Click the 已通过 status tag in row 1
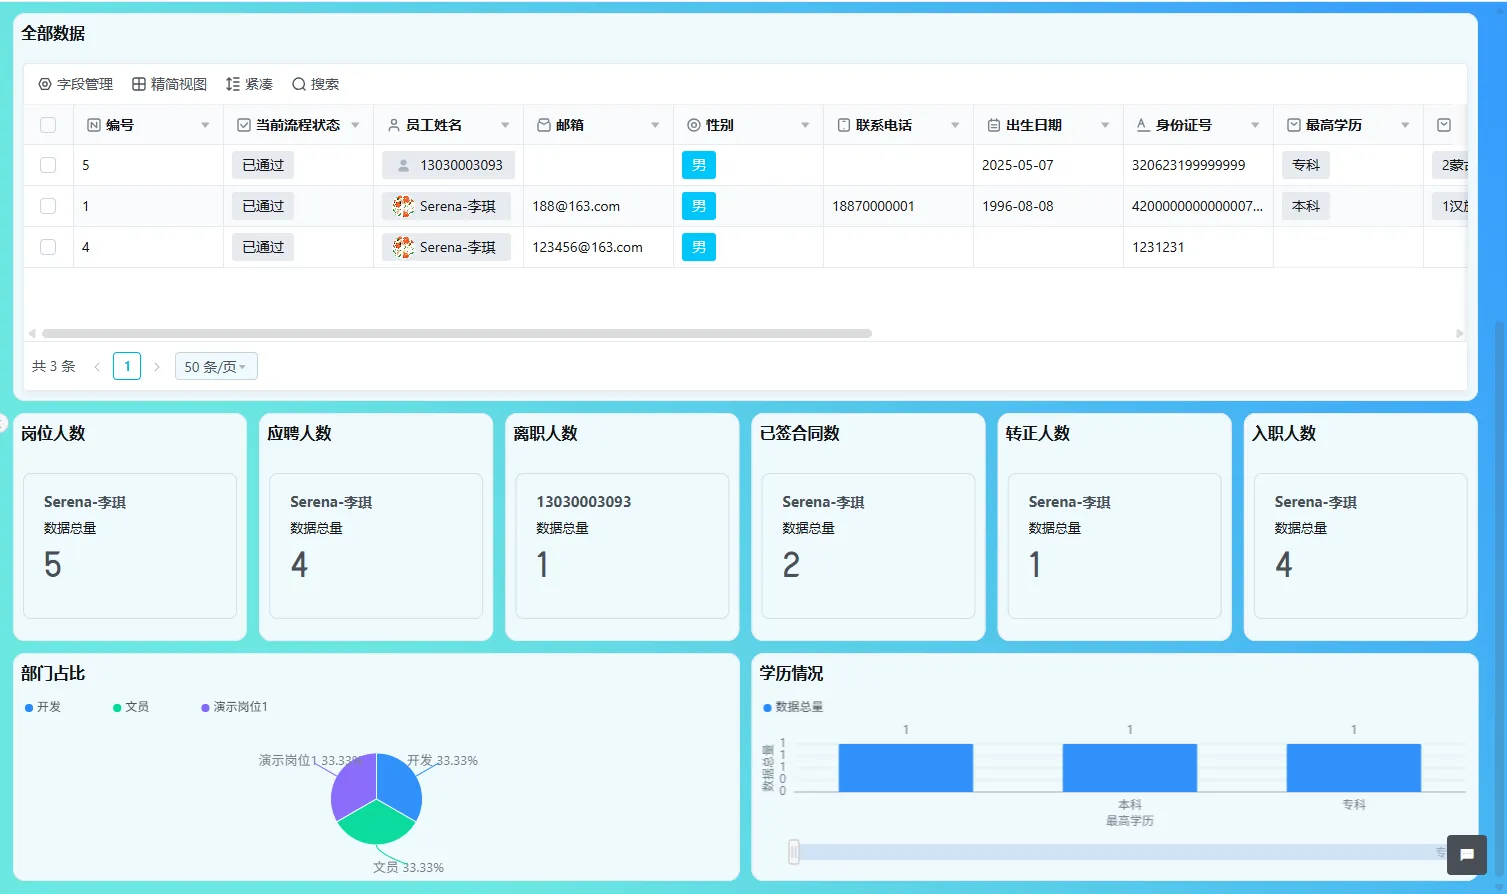This screenshot has width=1507, height=894. 262,206
